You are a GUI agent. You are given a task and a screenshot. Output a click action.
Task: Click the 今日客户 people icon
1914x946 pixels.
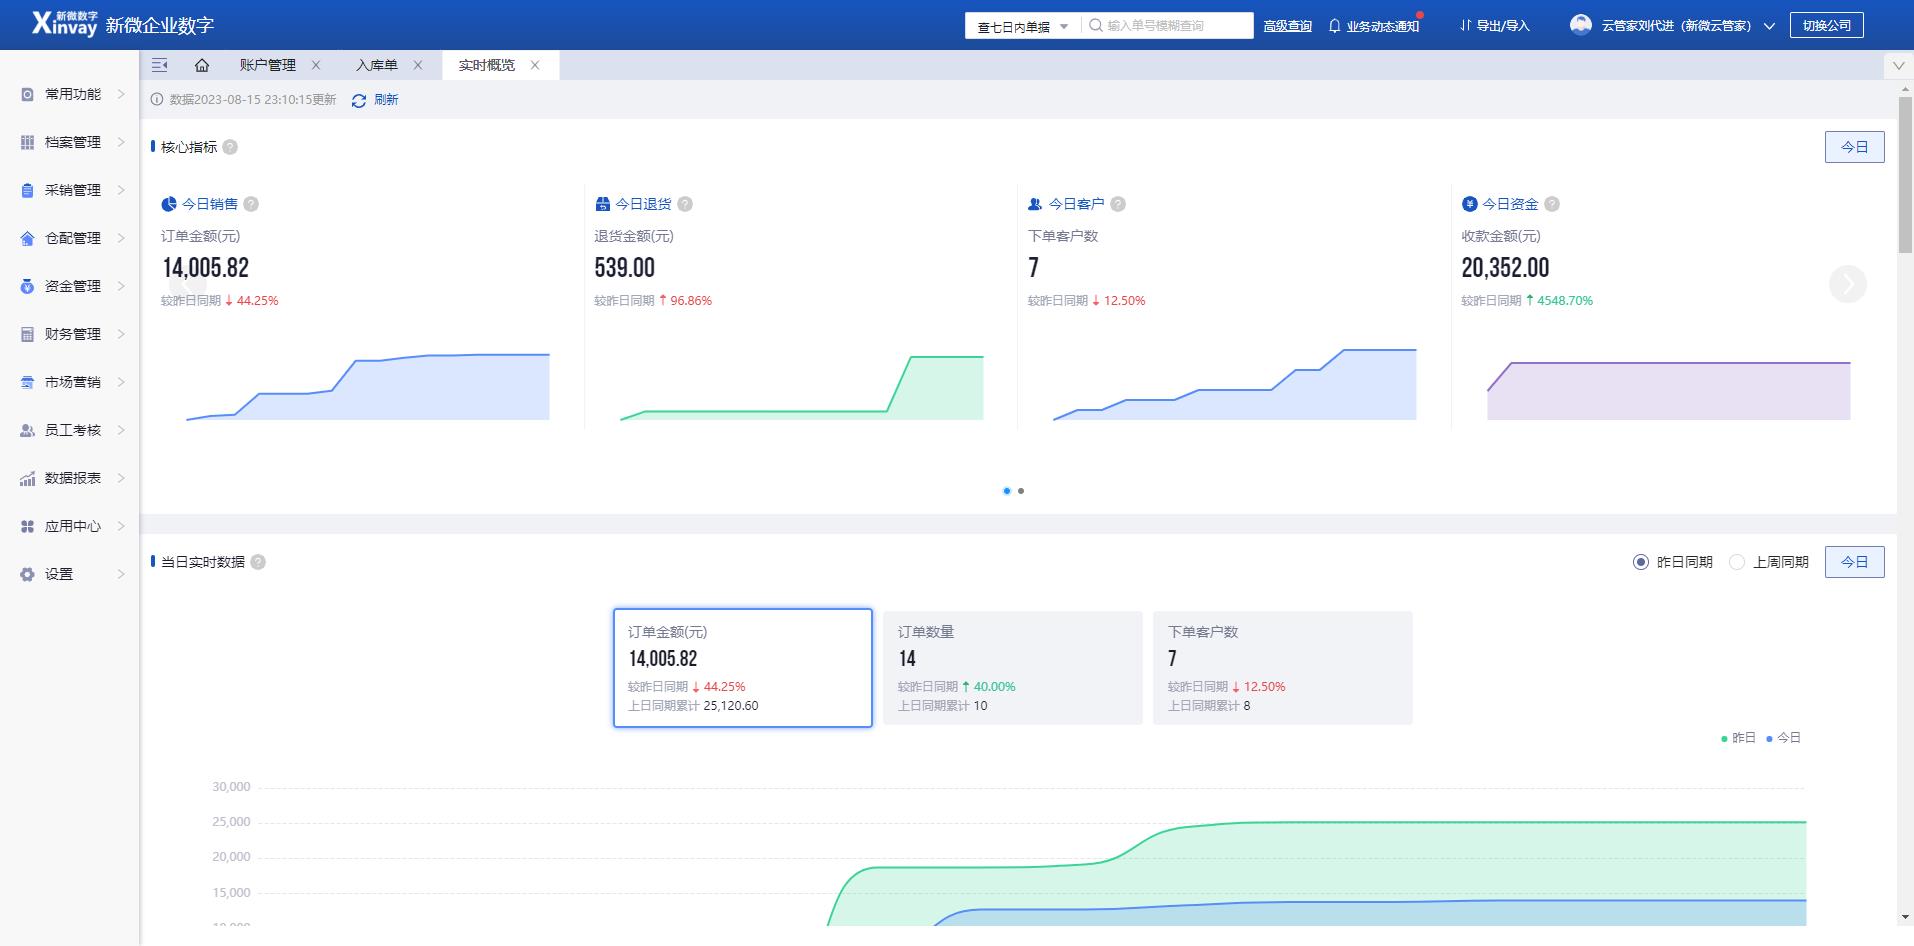pos(1035,204)
